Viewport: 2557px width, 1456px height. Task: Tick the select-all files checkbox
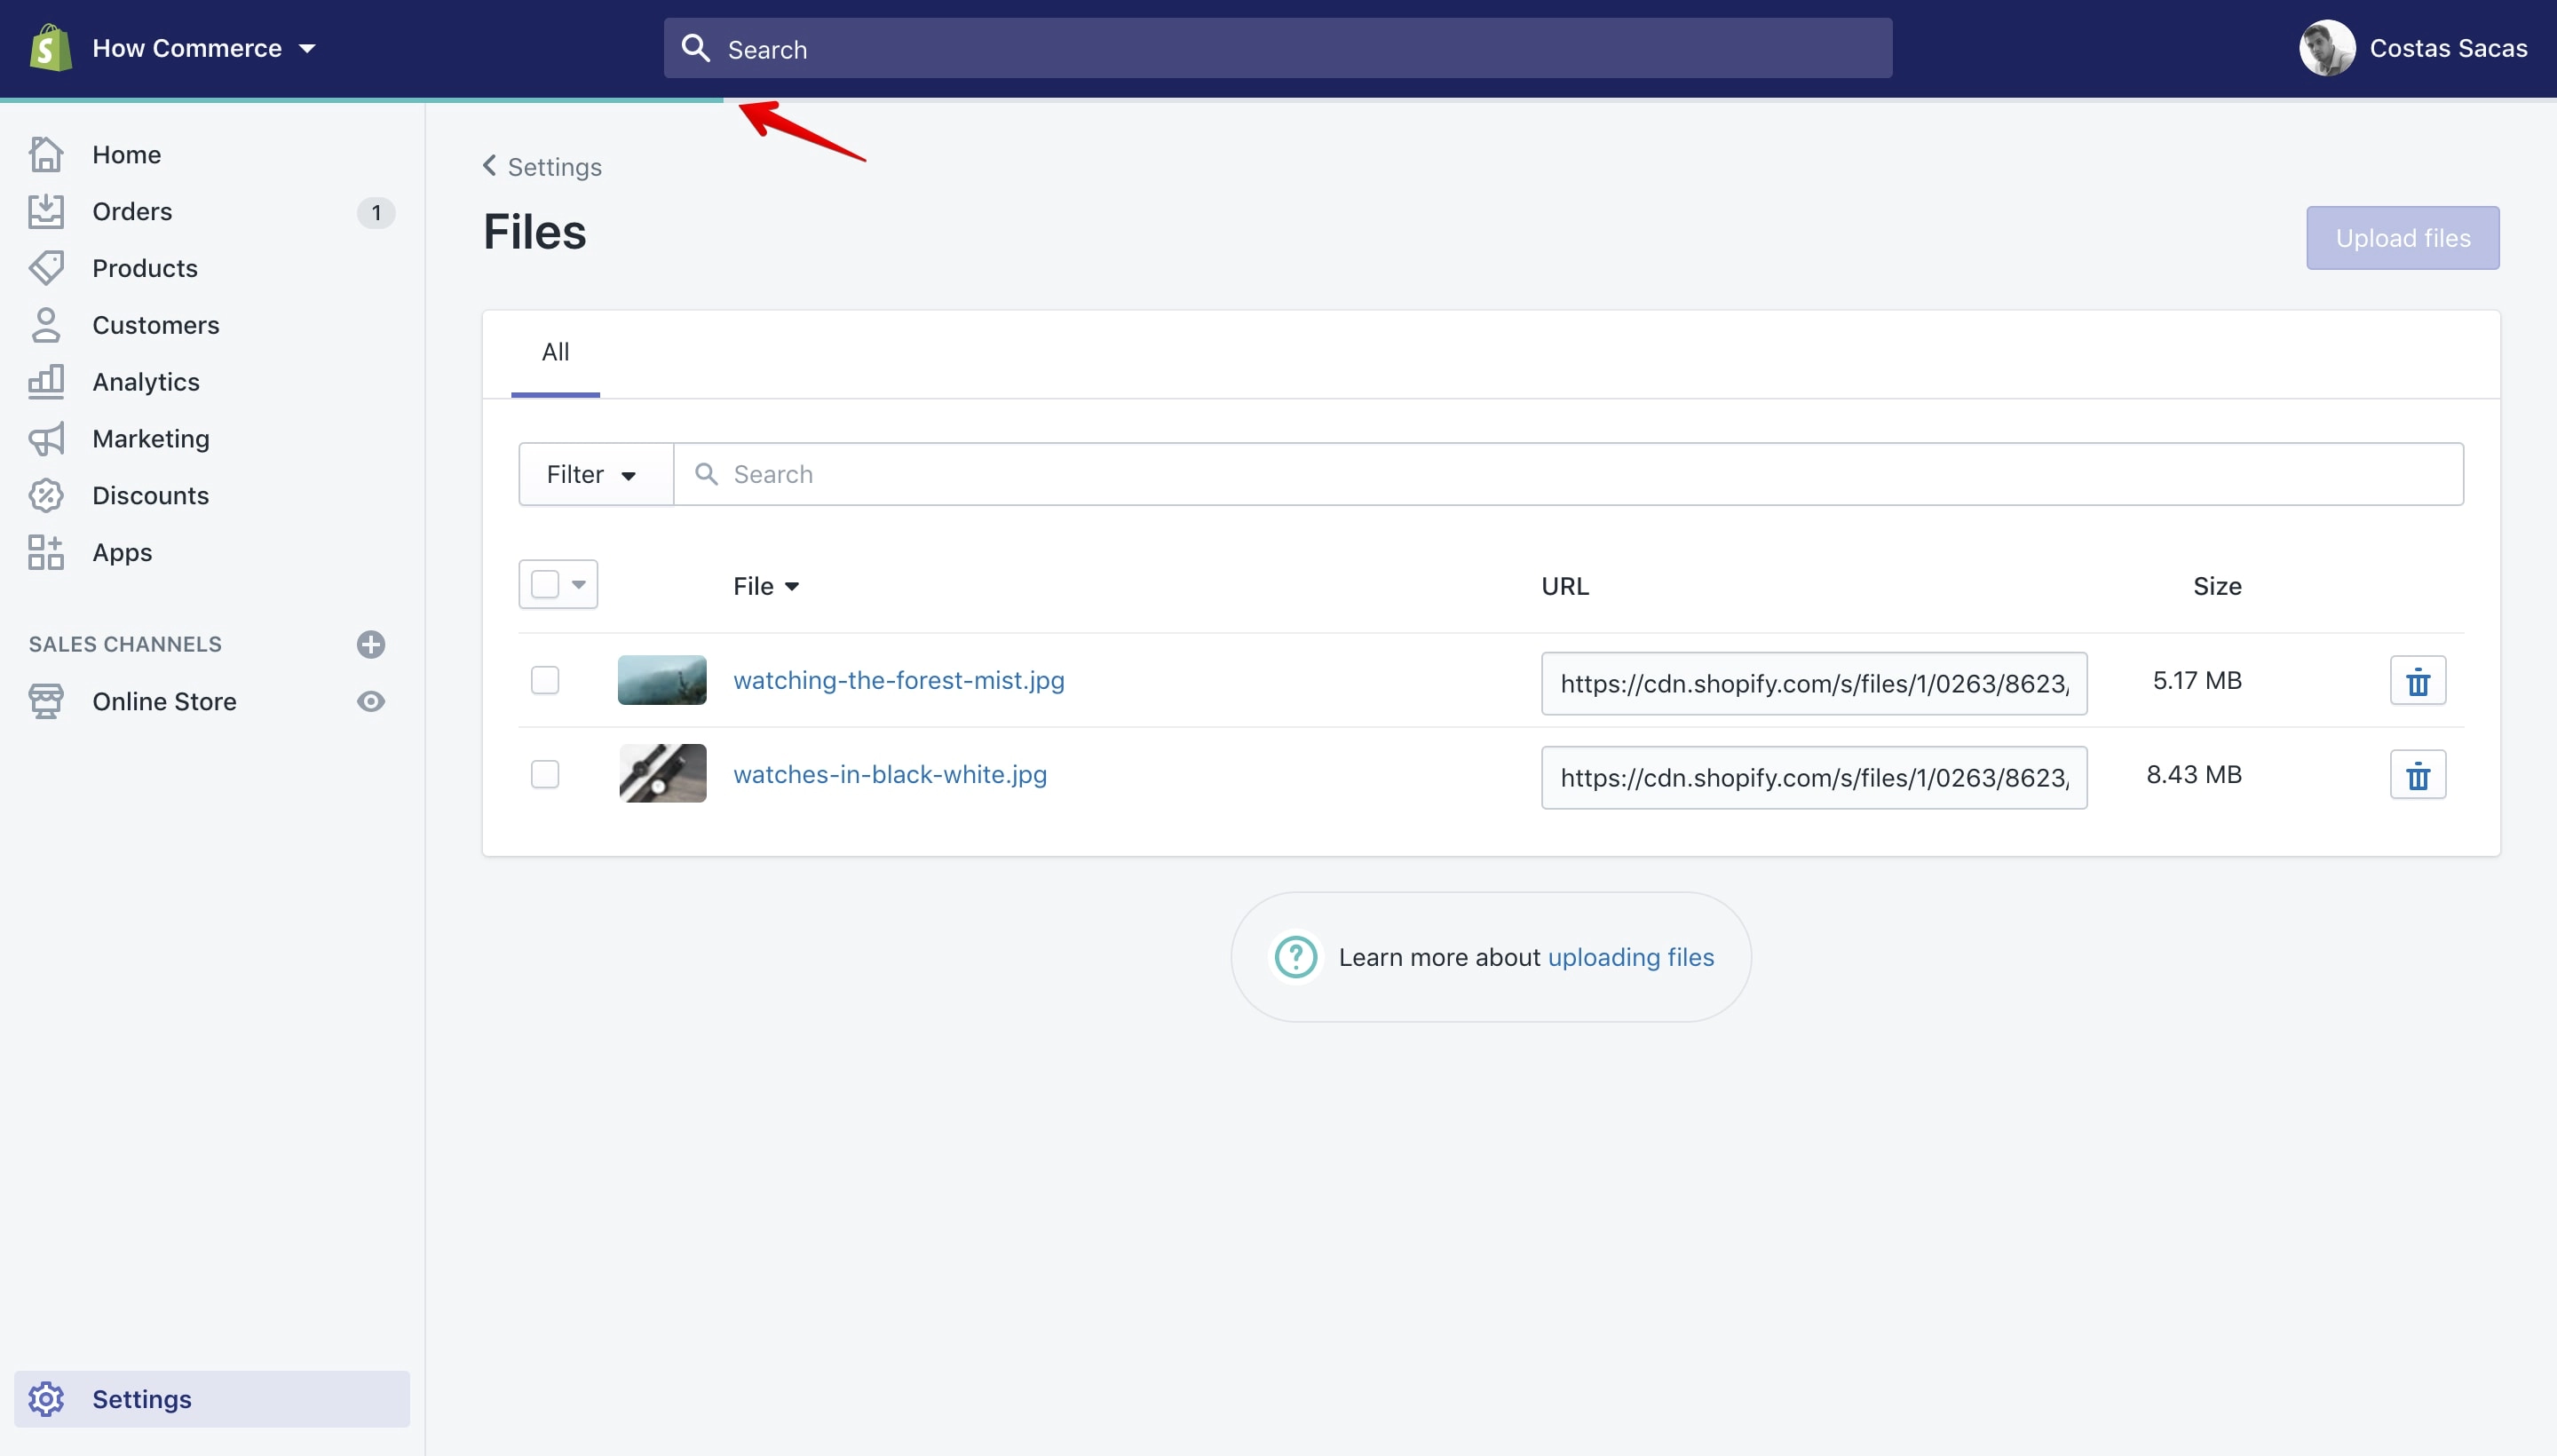pos(545,584)
